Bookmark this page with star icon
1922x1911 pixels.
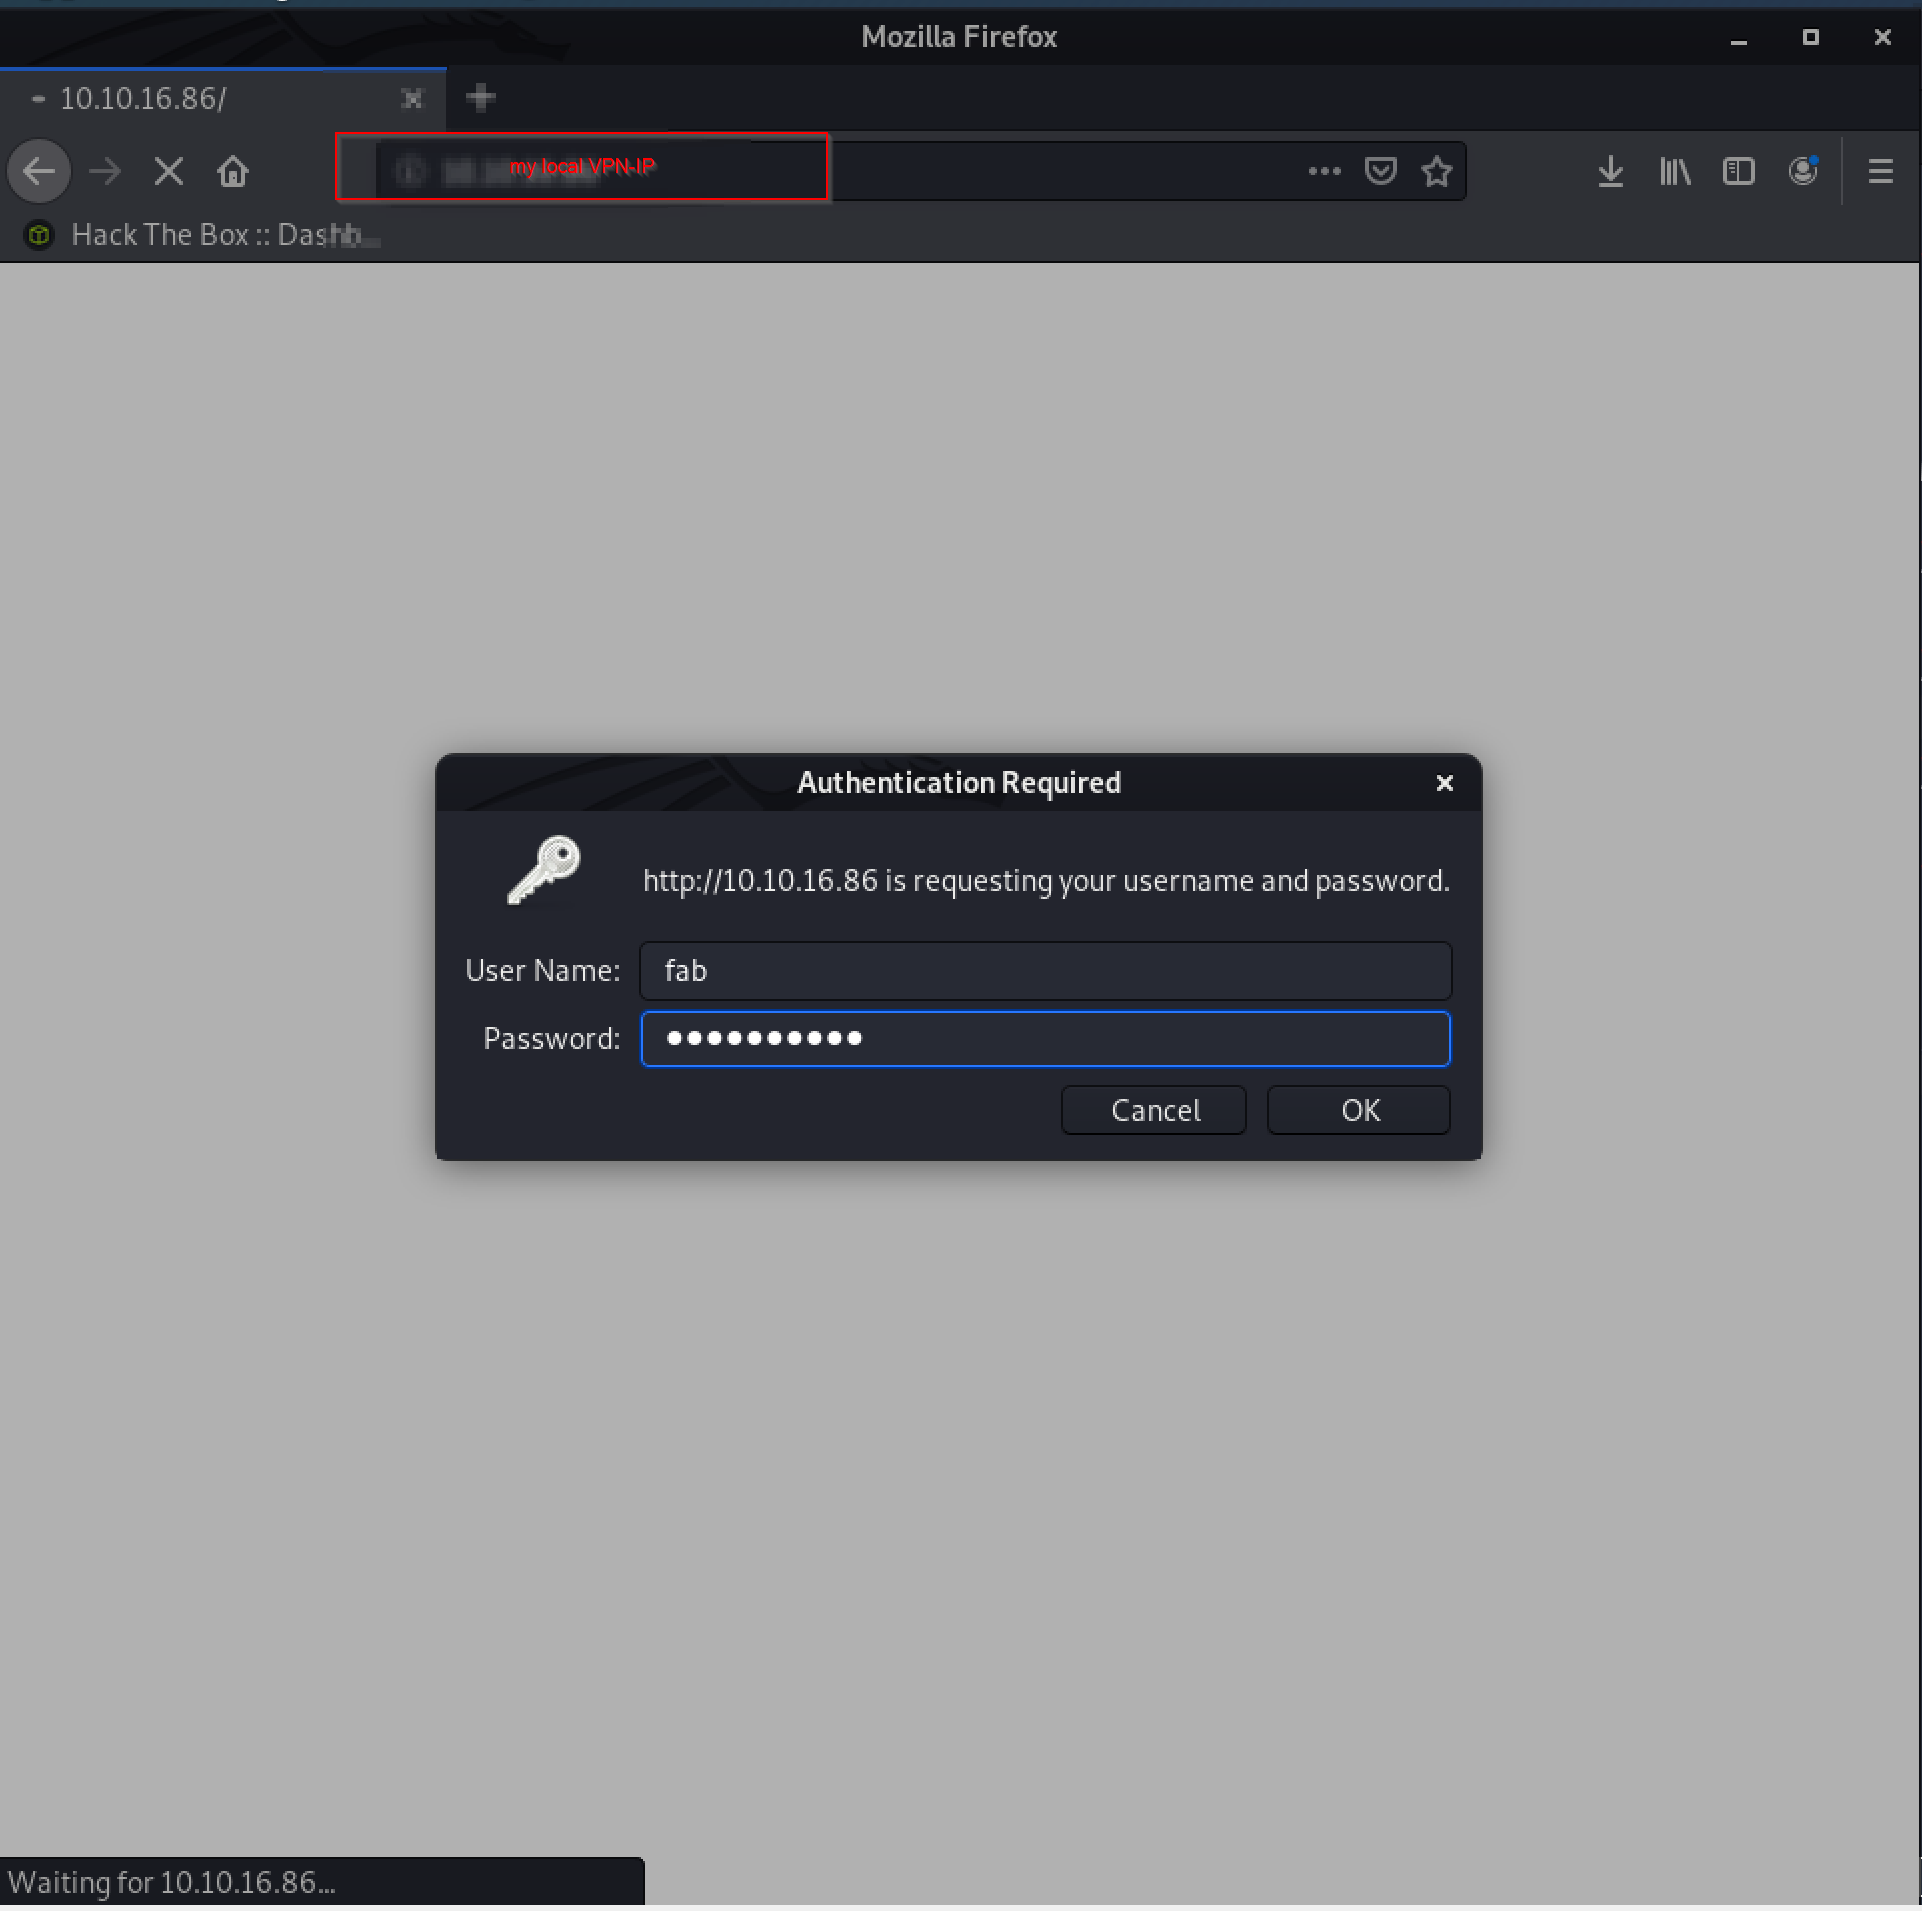[1437, 172]
